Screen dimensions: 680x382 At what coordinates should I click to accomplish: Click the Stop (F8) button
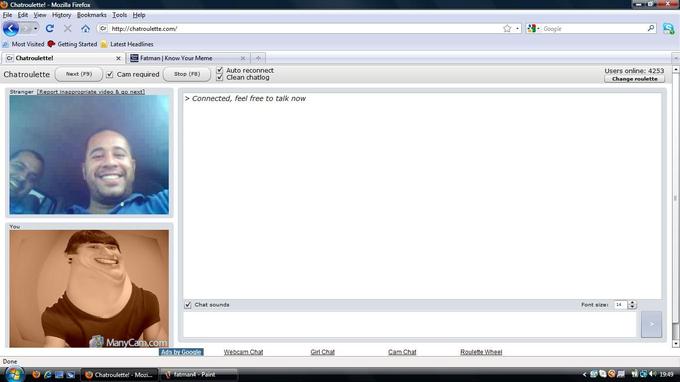point(187,74)
